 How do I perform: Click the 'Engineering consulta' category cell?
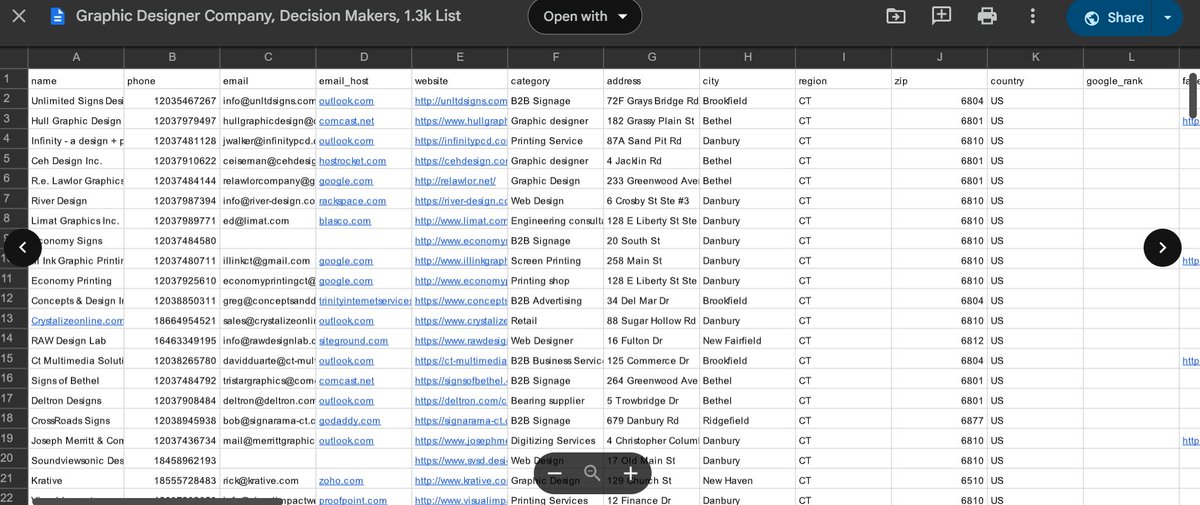coord(555,221)
